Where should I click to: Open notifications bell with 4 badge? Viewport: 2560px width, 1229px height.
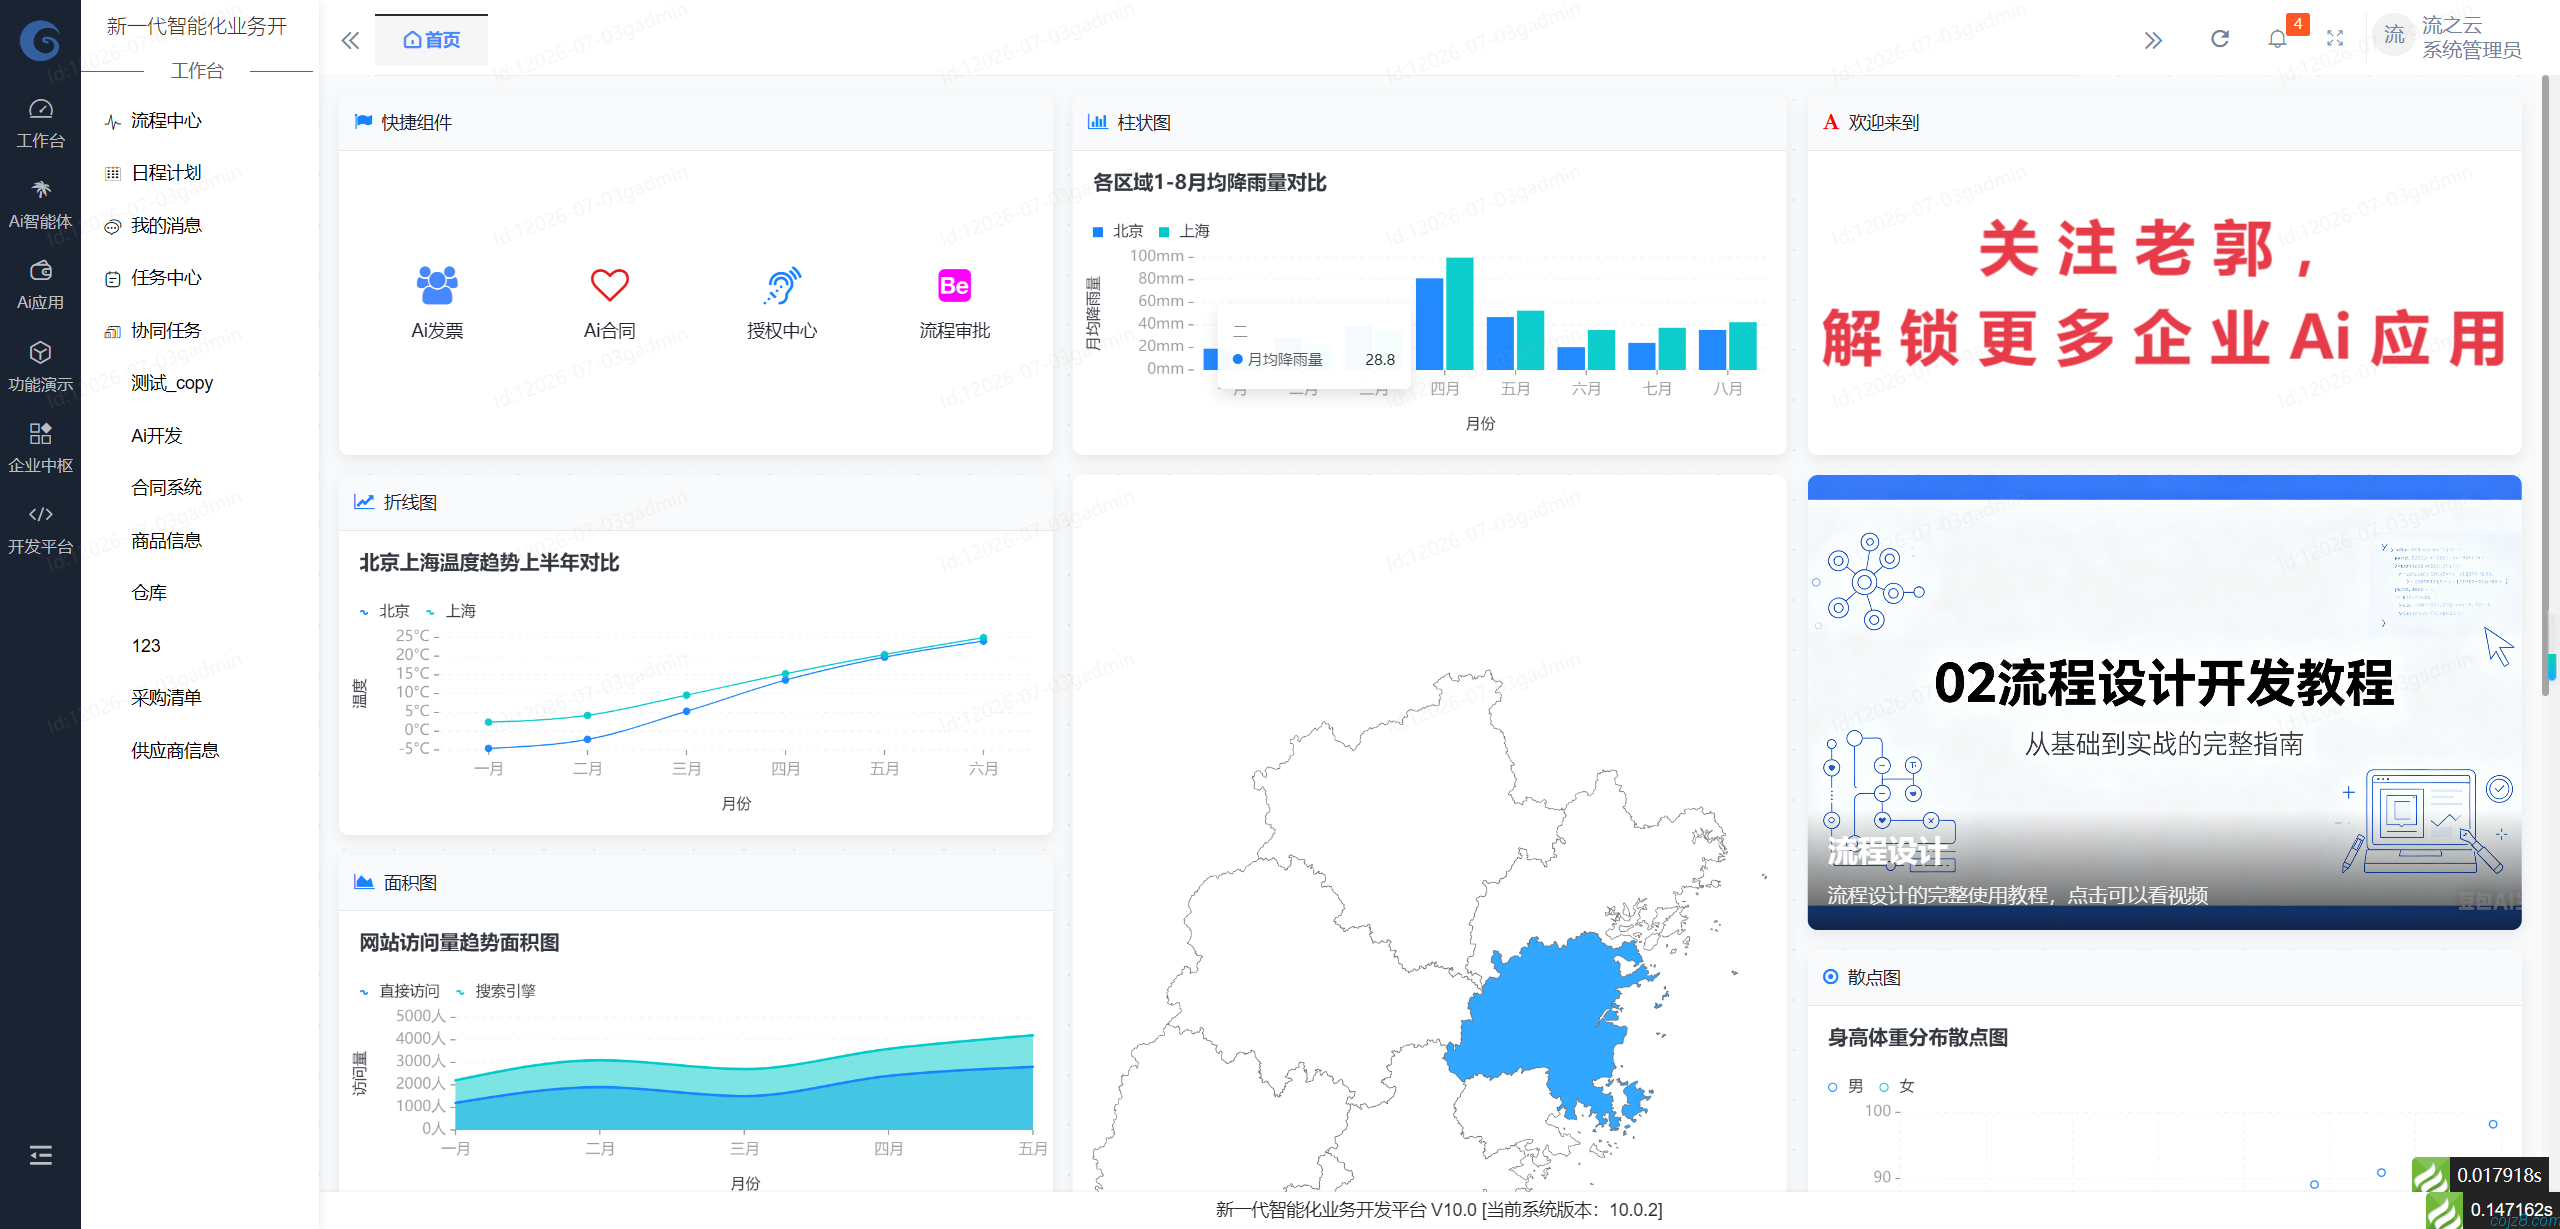click(x=2277, y=39)
